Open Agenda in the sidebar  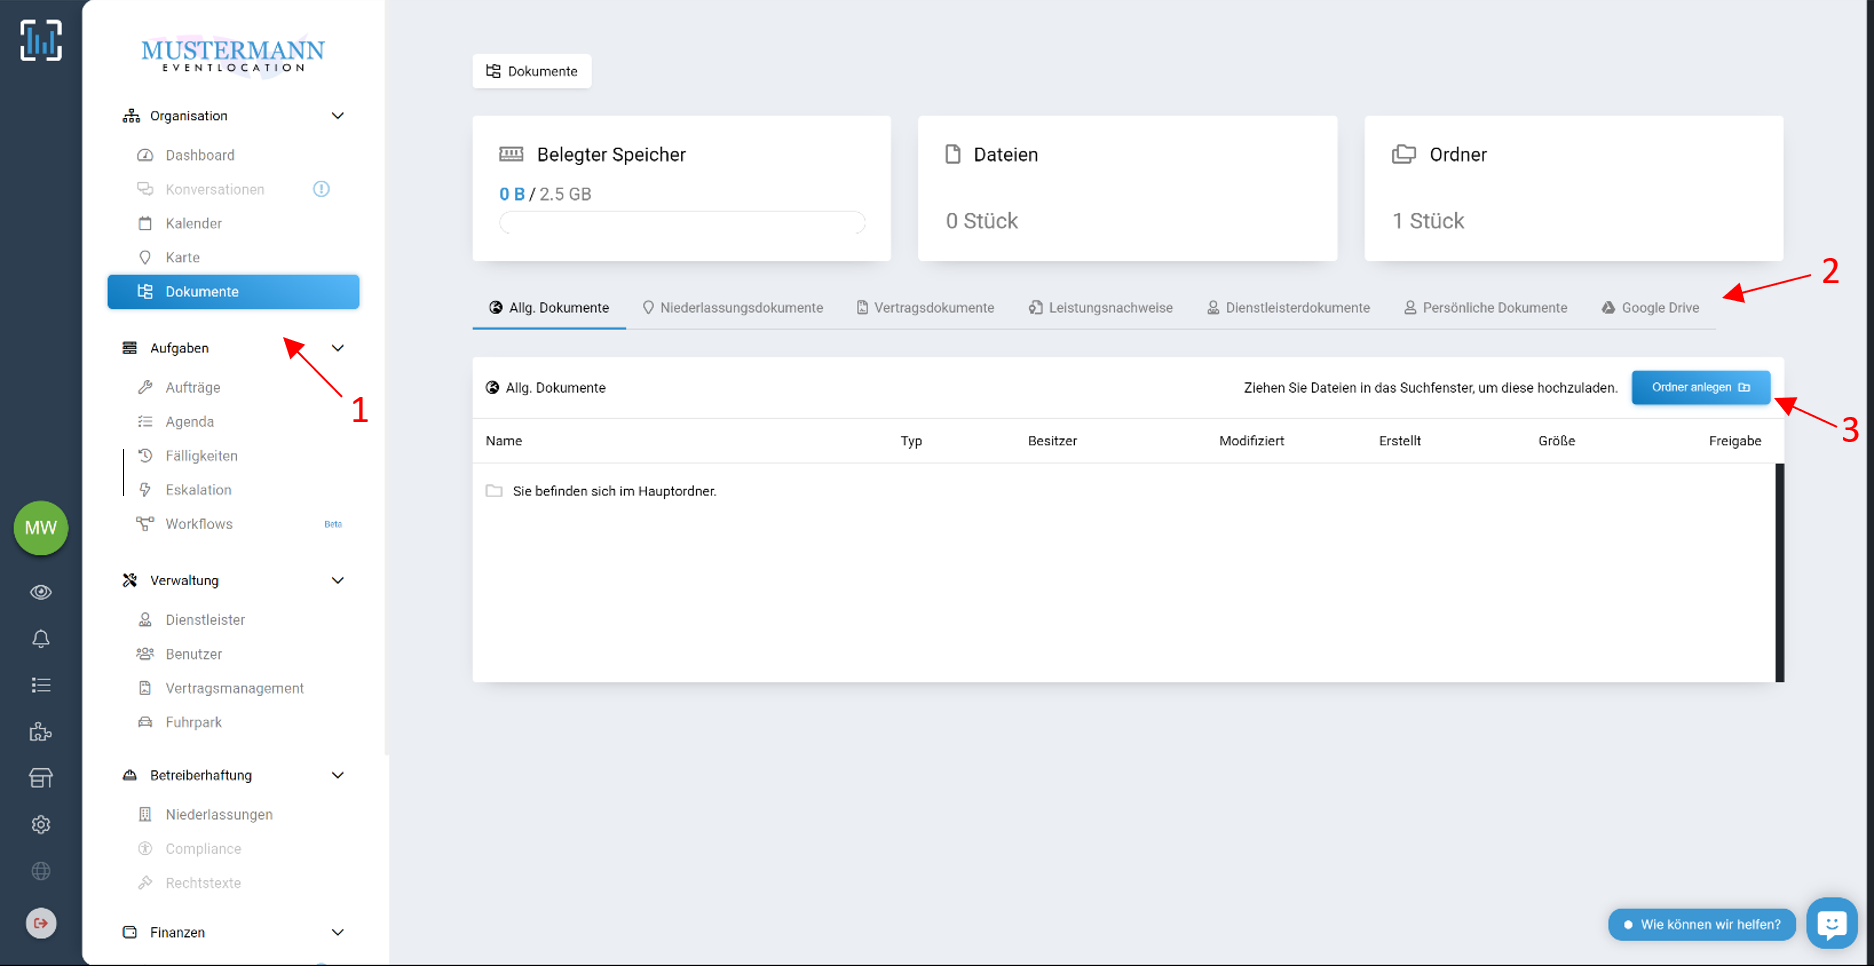click(x=190, y=422)
